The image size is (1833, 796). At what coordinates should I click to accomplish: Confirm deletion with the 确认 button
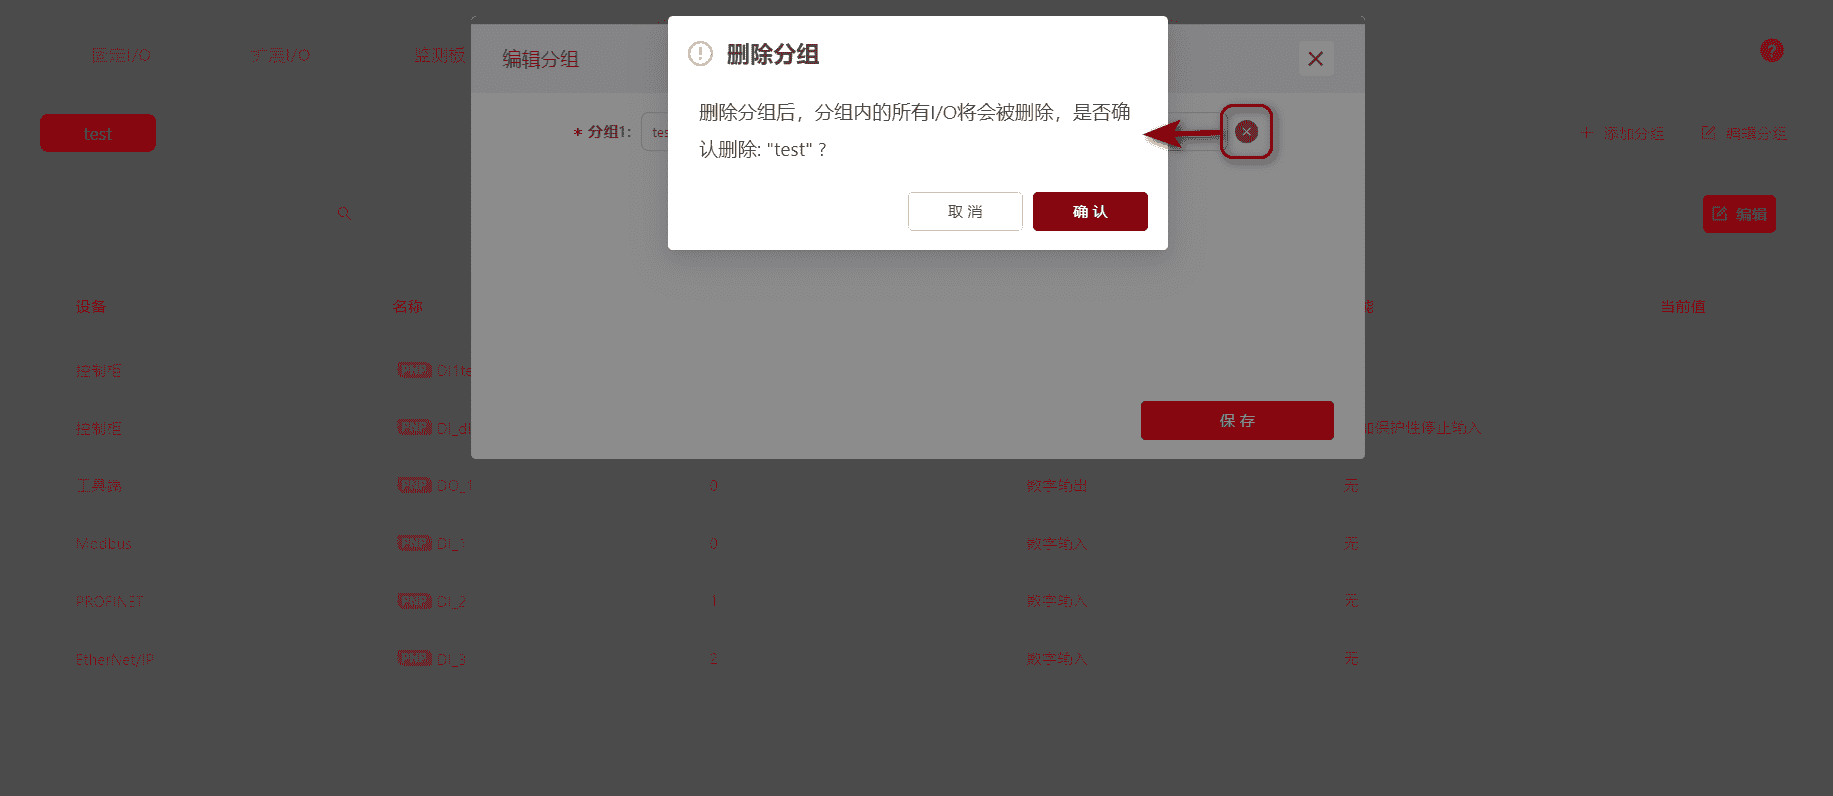pyautogui.click(x=1090, y=211)
